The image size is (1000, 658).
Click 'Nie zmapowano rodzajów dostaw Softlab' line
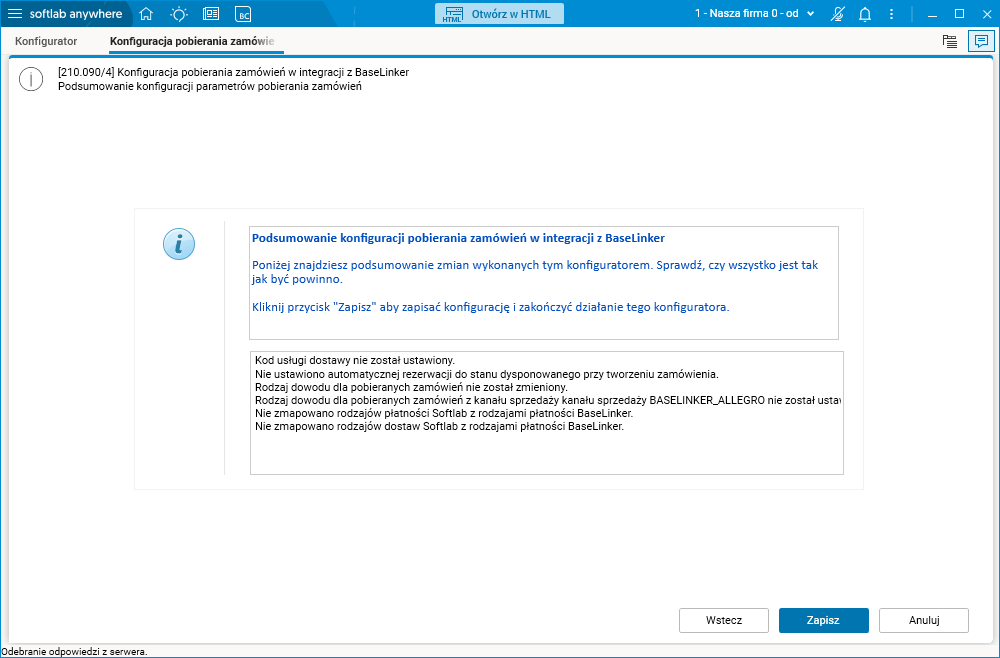tap(439, 427)
